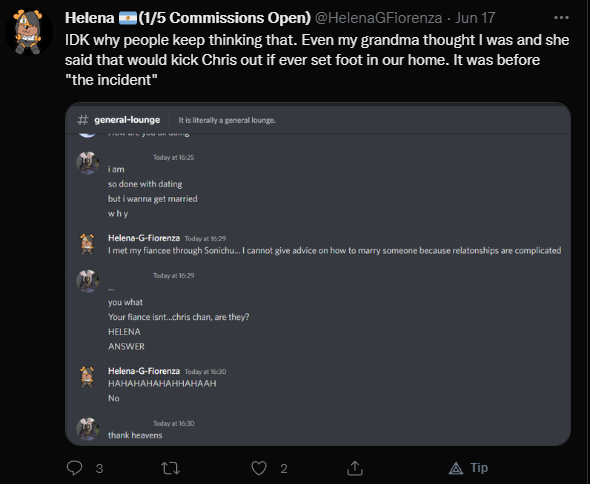Retweet this post
The width and height of the screenshot is (590, 484).
[170, 468]
